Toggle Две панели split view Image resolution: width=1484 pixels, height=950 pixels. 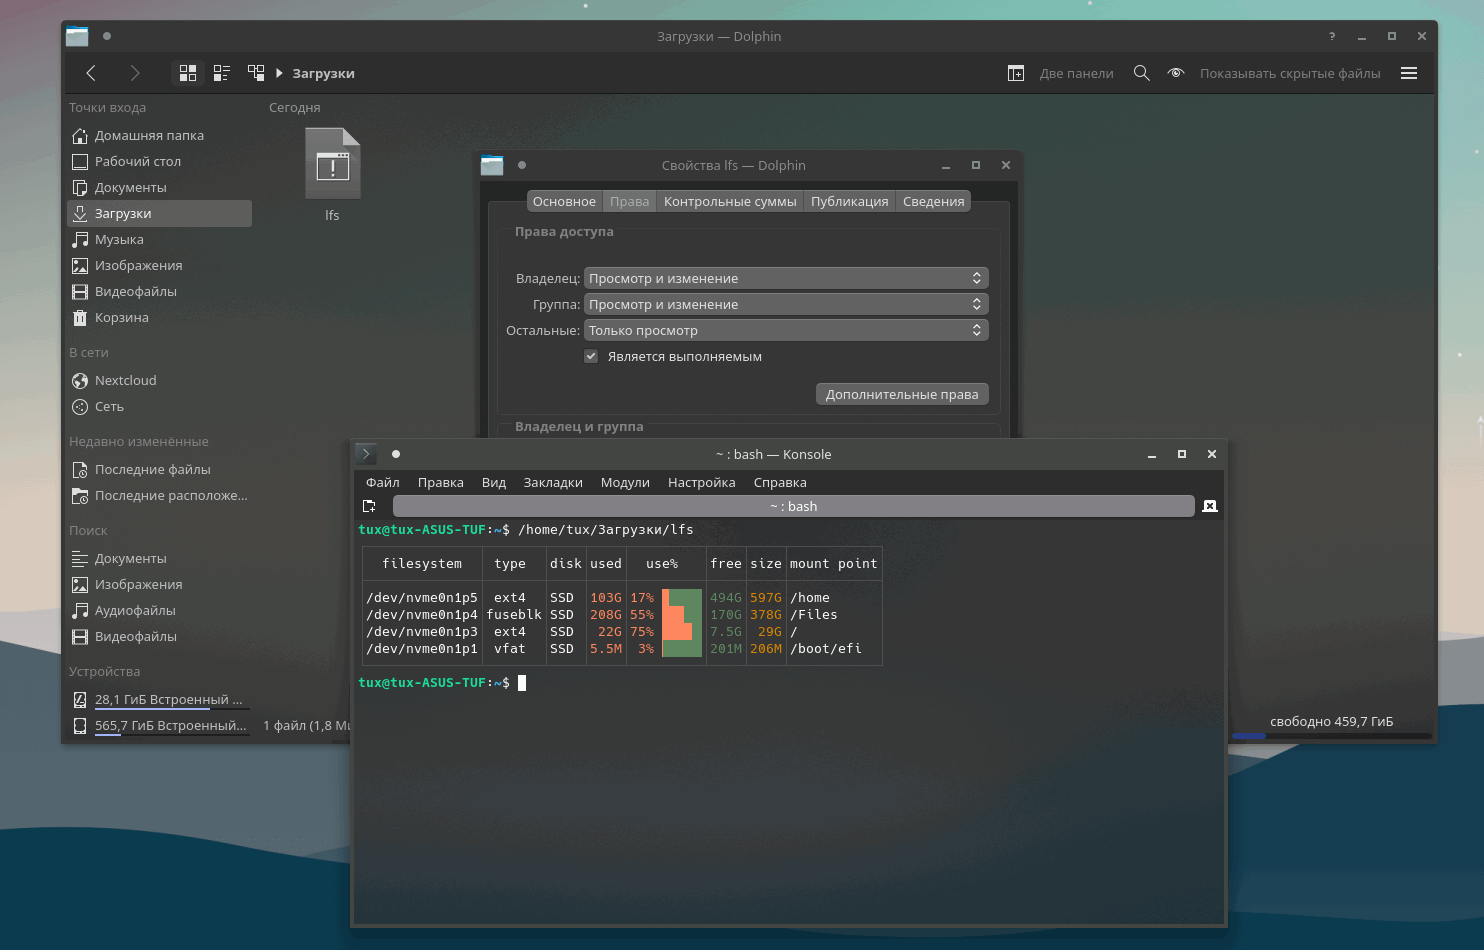[x=1060, y=73]
